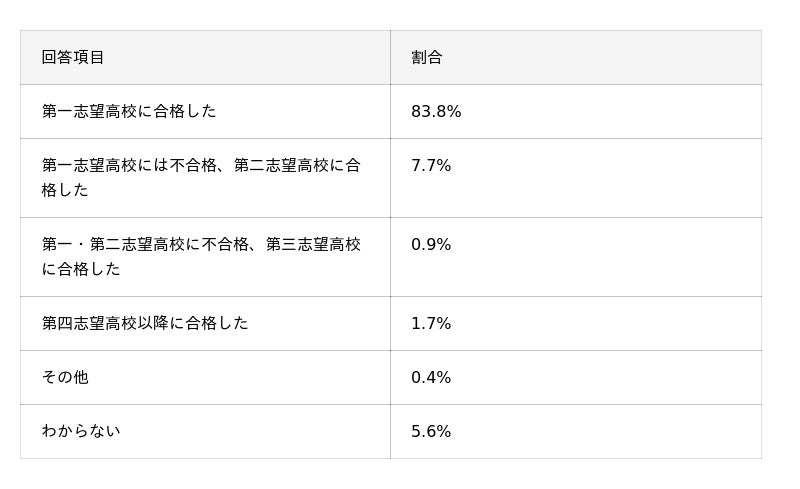Click the words 第三志望高校 in 0.9% row
Screen dimensions: 800x489
point(313,244)
